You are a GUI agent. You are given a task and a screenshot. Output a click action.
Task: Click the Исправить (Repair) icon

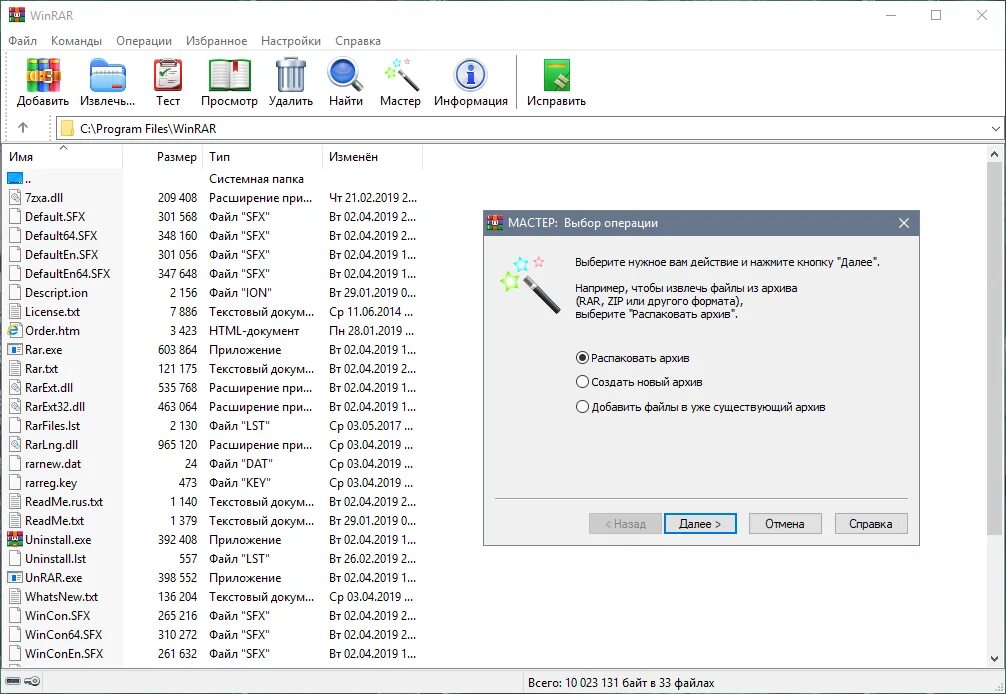pyautogui.click(x=556, y=76)
